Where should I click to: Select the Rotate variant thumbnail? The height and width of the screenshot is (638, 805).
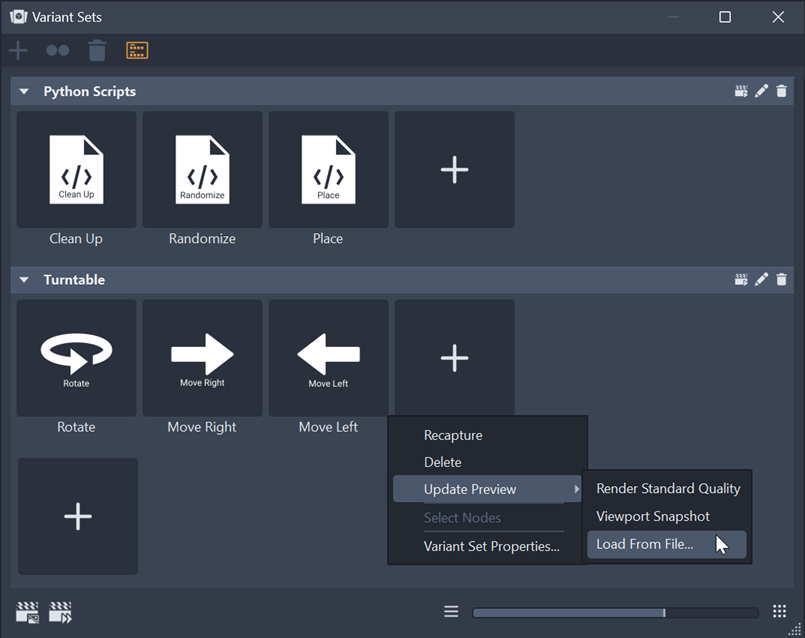click(76, 358)
